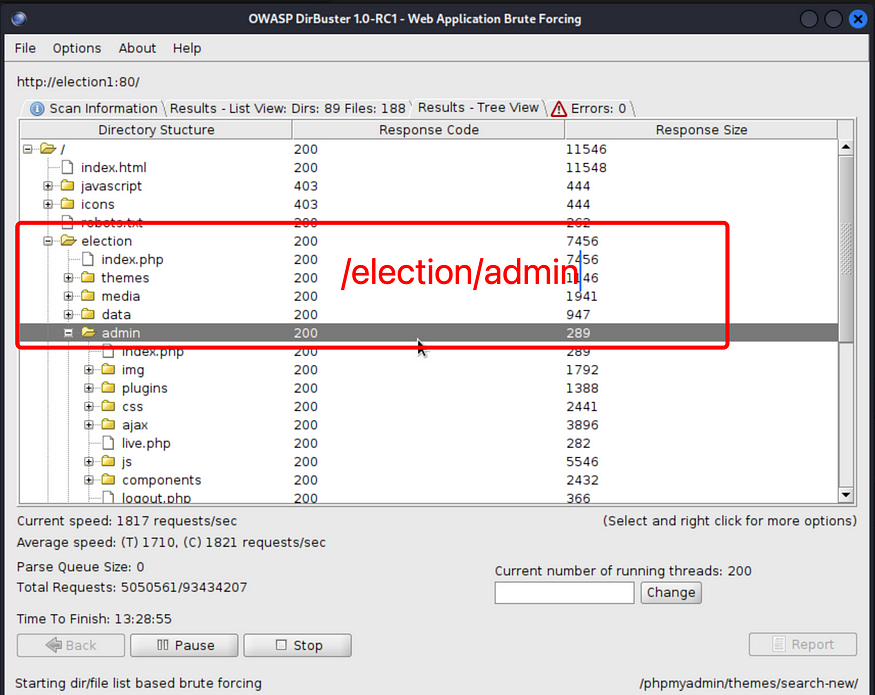Click the media folder icon

[88, 296]
